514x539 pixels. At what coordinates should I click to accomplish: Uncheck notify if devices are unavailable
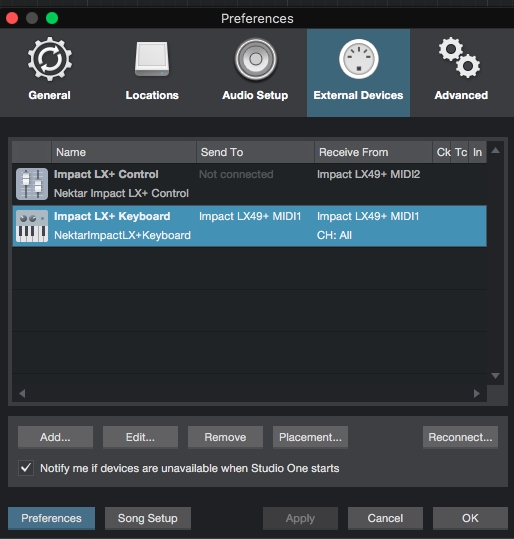pos(26,468)
